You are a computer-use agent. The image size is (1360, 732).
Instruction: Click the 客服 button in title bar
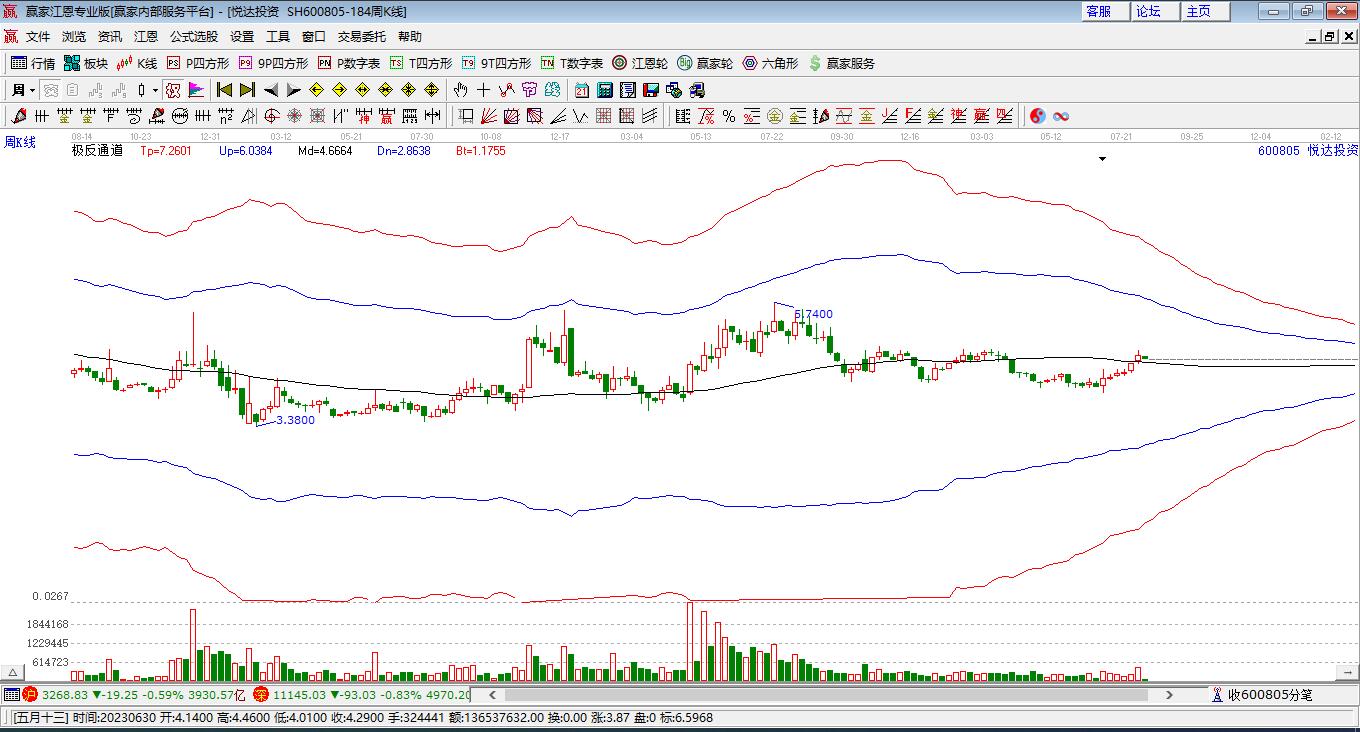pyautogui.click(x=1098, y=11)
